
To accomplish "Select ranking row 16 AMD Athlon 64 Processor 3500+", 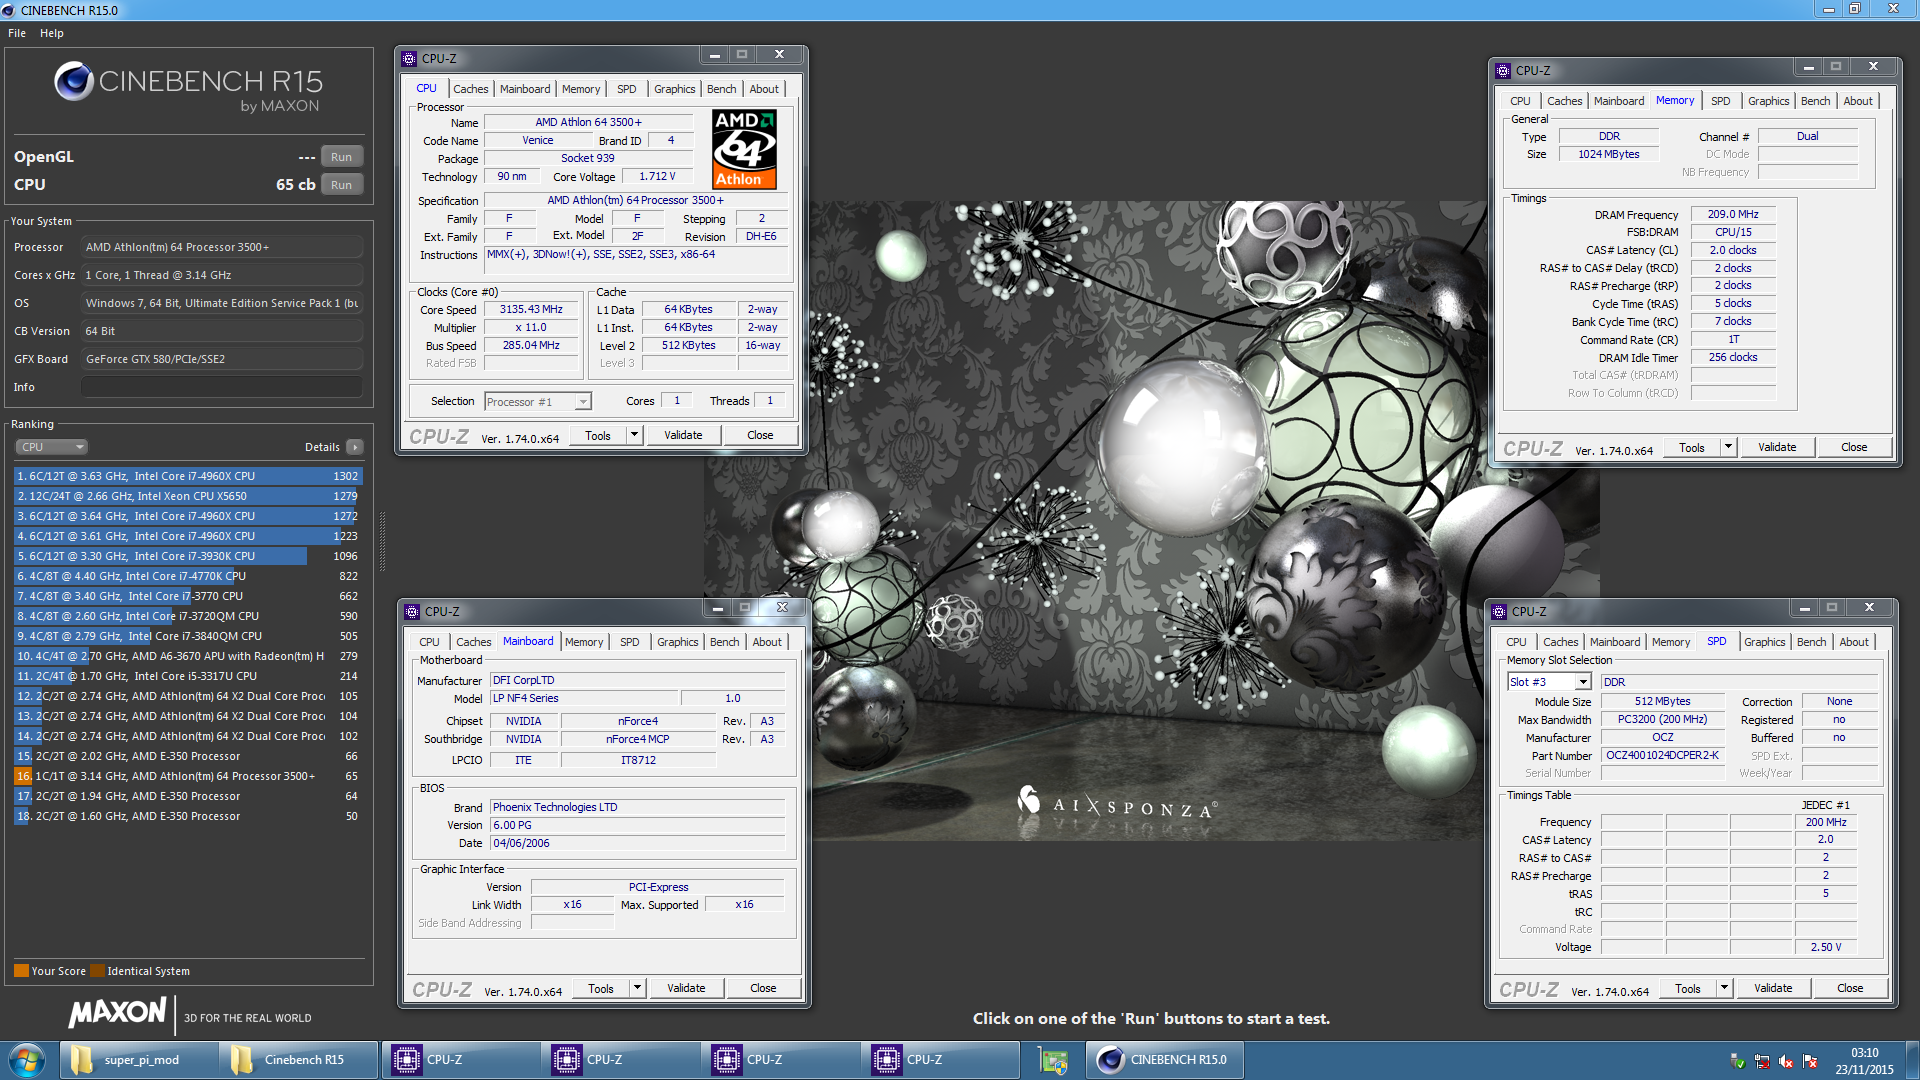I will 188,776.
